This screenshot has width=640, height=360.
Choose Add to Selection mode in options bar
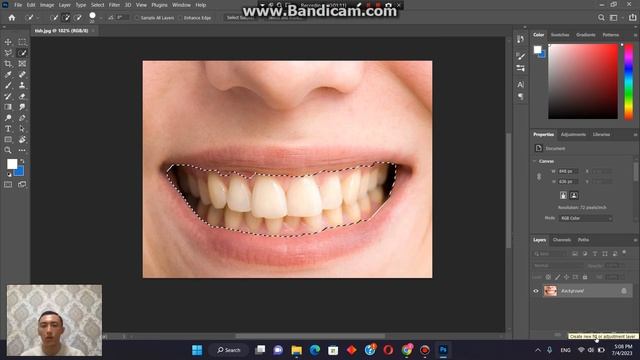tap(66, 18)
